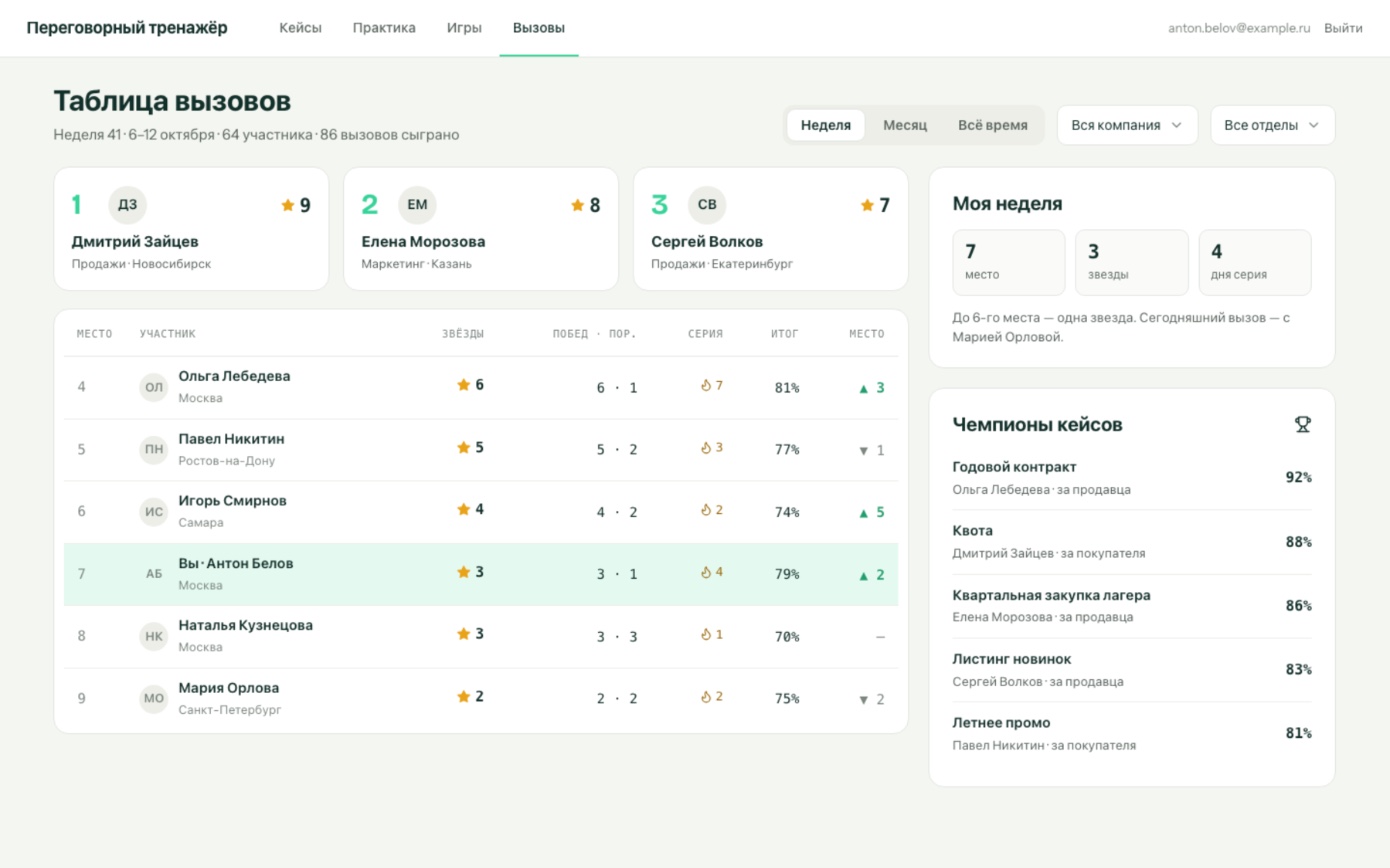Screen dimensions: 1390x868
Task: Switch to the Игры tab
Action: [464, 28]
